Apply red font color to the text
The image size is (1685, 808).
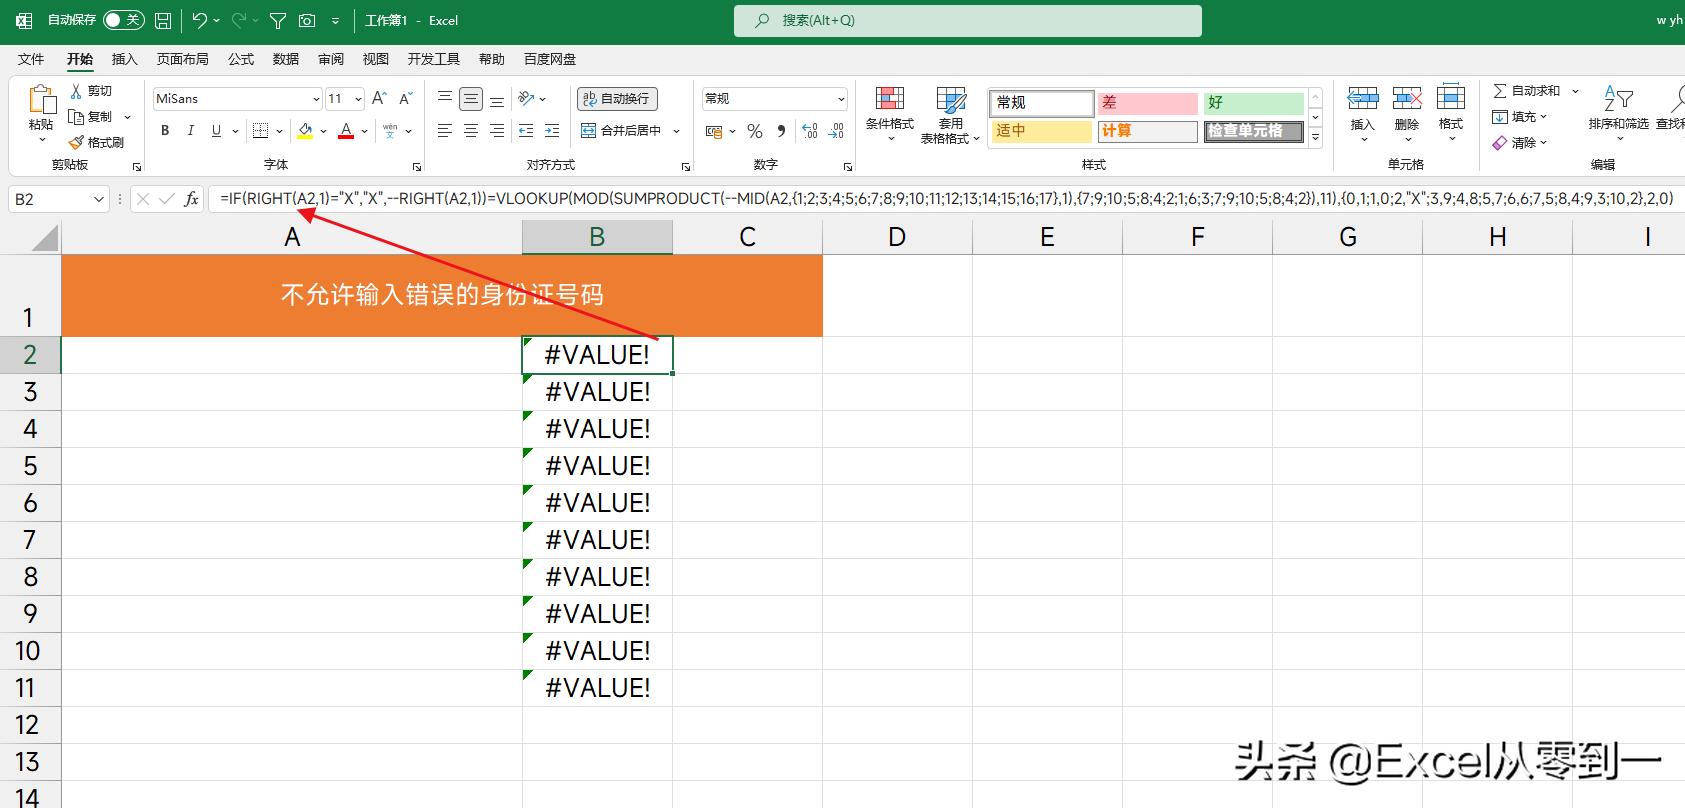[x=346, y=131]
